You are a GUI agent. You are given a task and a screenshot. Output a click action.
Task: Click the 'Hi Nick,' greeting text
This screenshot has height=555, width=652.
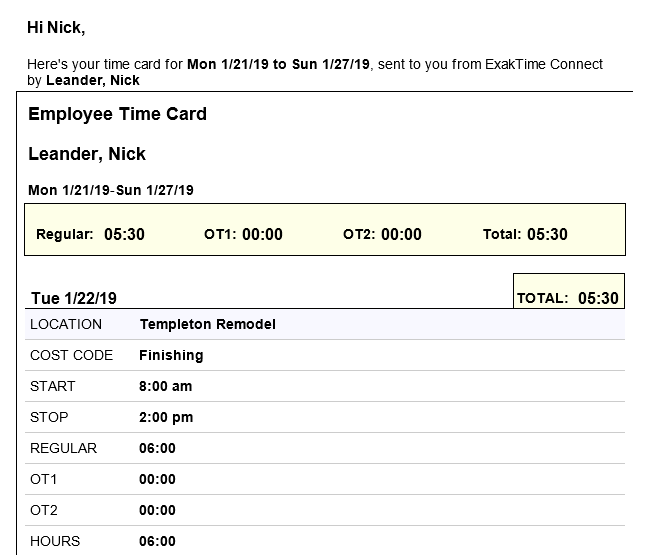pos(56,28)
